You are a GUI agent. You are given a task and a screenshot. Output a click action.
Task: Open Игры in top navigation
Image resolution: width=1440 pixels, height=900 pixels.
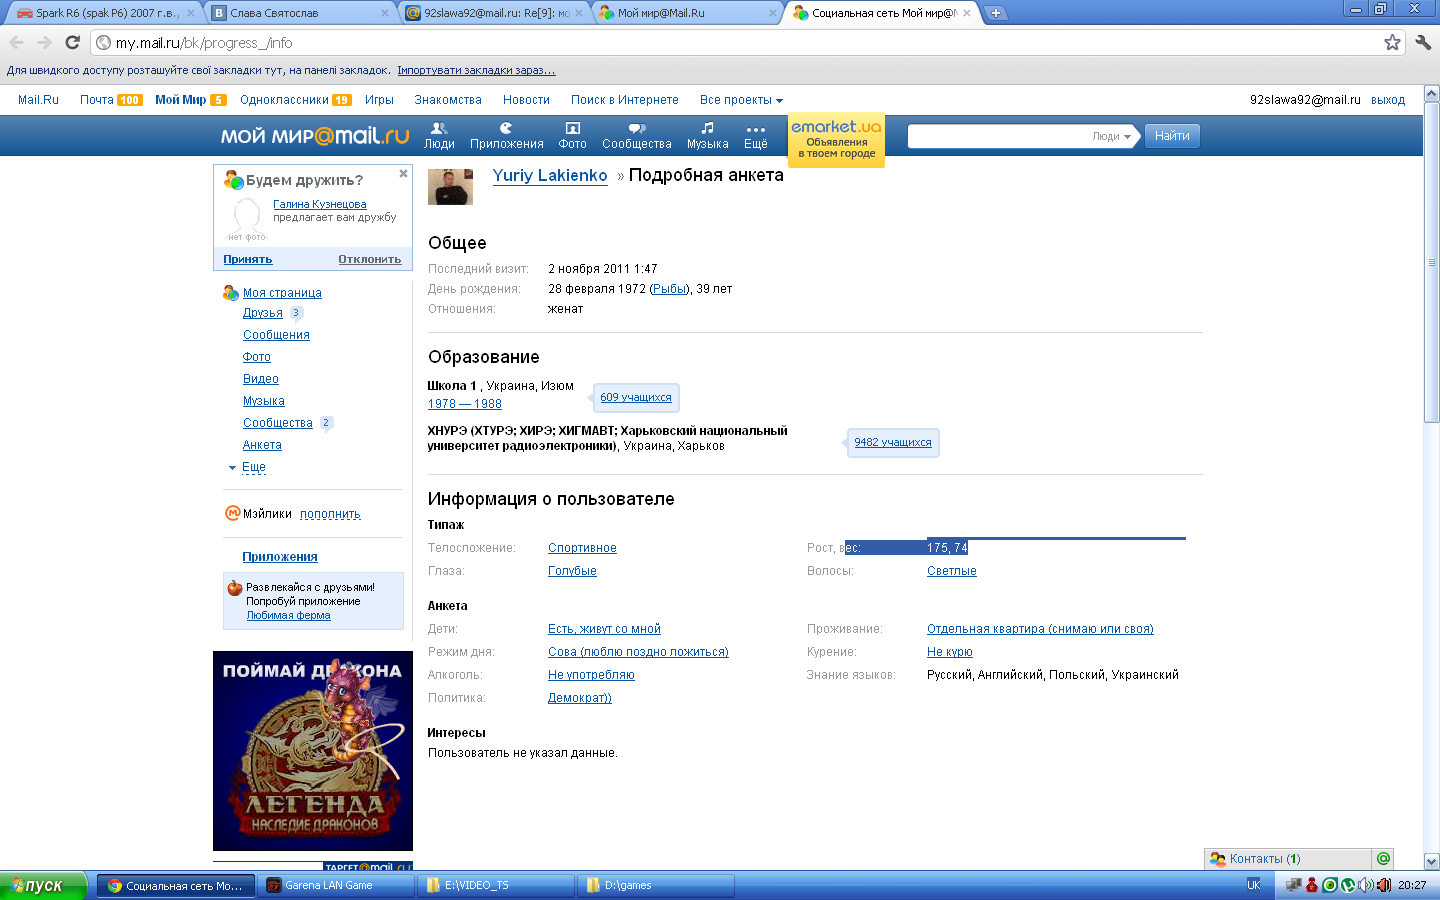[379, 100]
